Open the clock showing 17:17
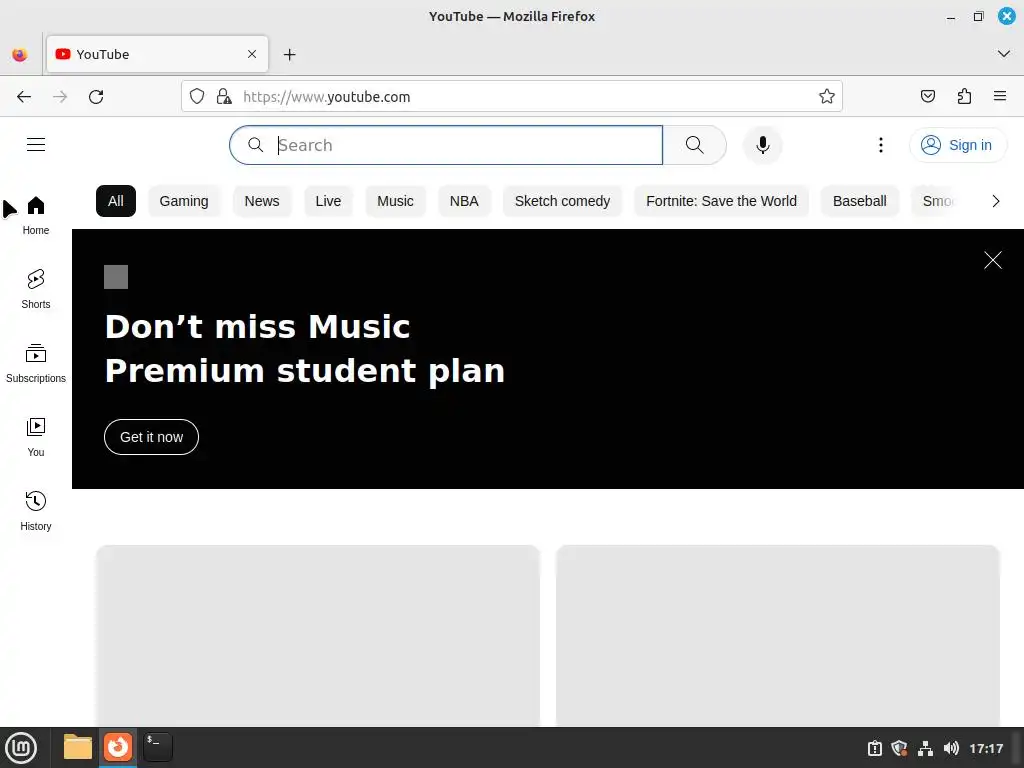Viewport: 1024px width, 768px height. click(986, 748)
